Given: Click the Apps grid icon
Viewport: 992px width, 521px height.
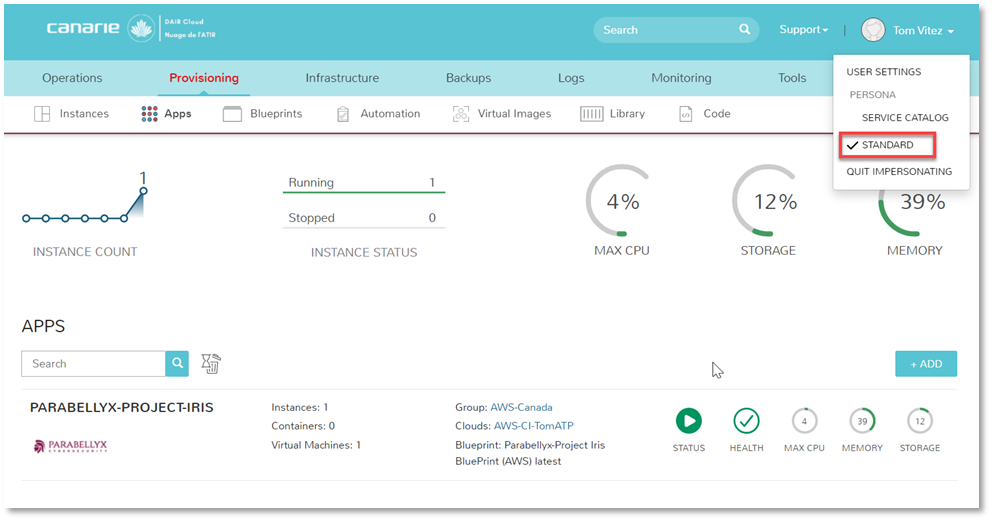Looking at the screenshot, I should [x=150, y=114].
